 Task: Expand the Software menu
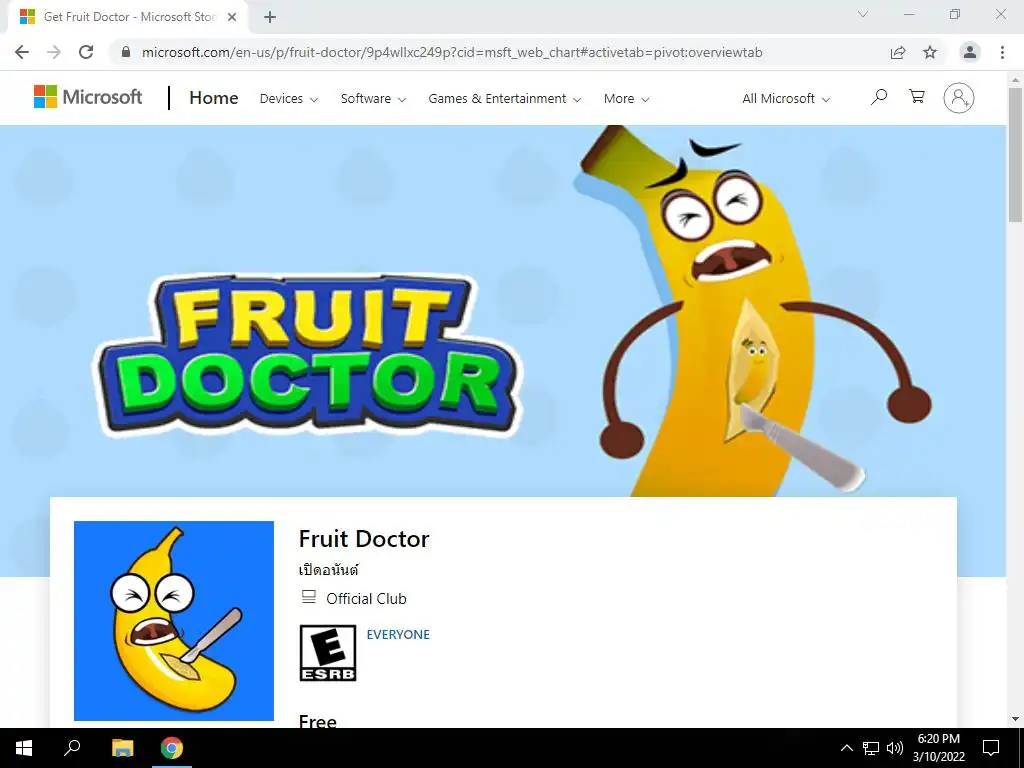click(x=373, y=99)
